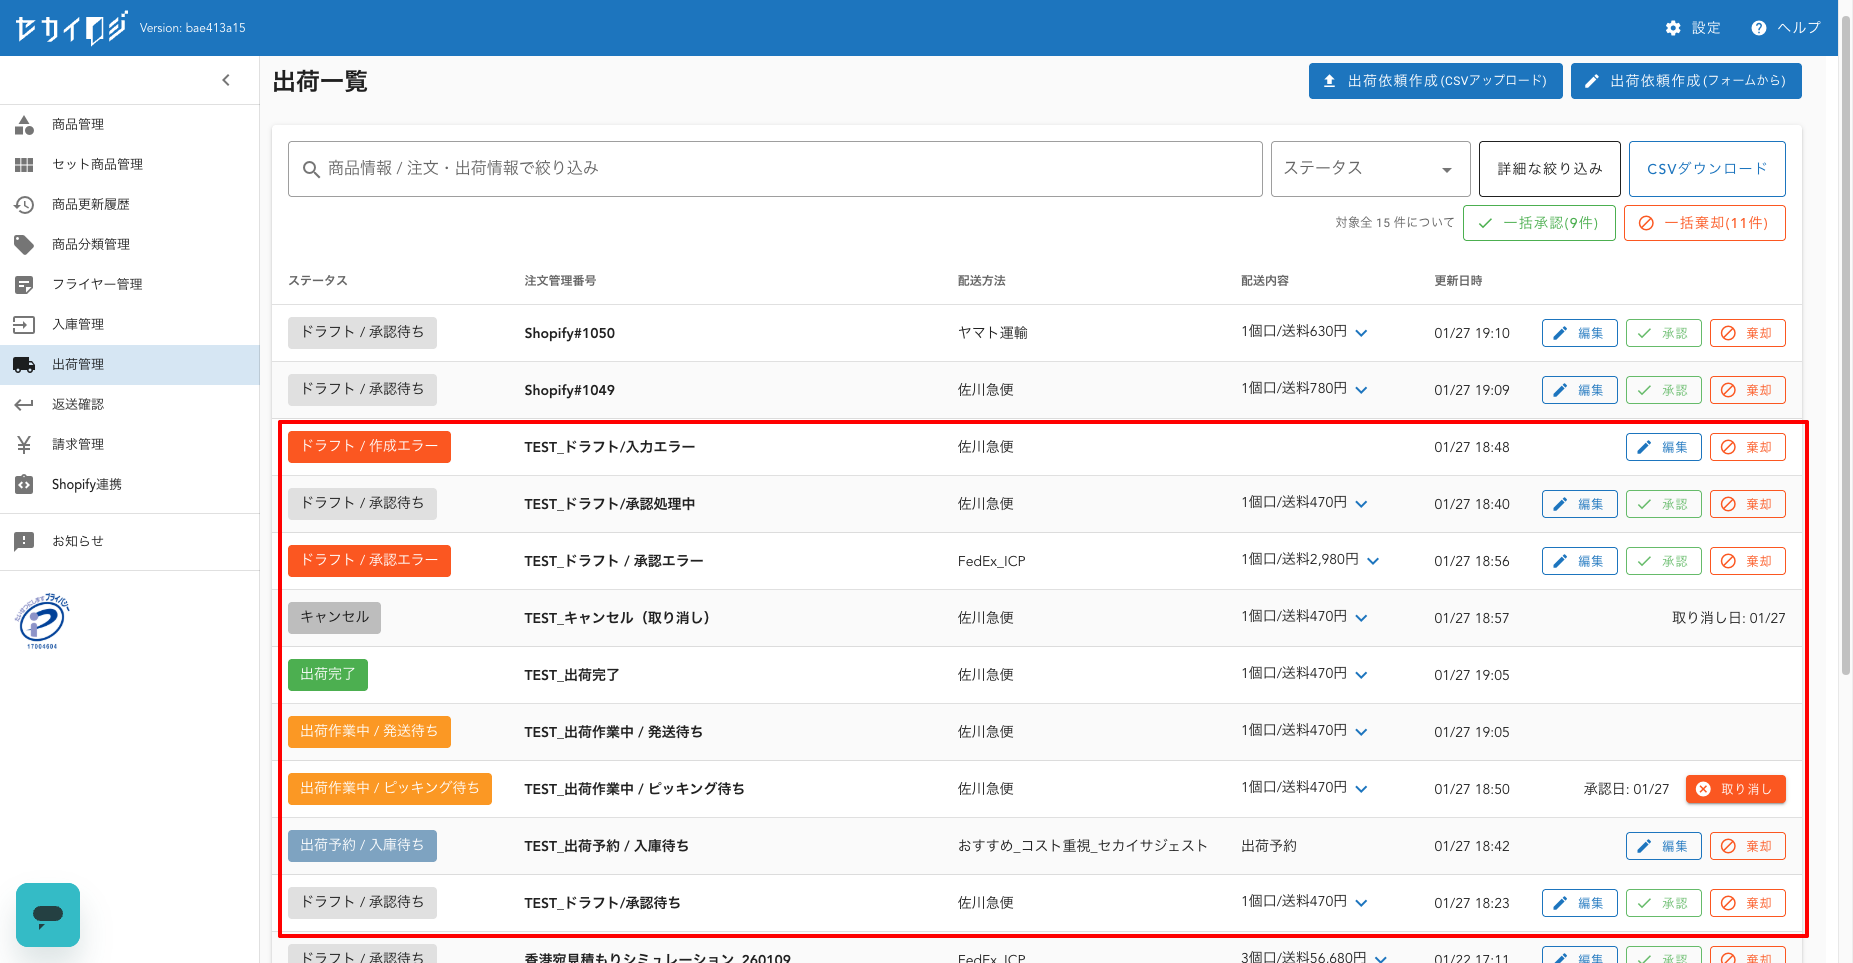Click the chat widget icon
Image resolution: width=1853 pixels, height=963 pixels.
tap(48, 914)
